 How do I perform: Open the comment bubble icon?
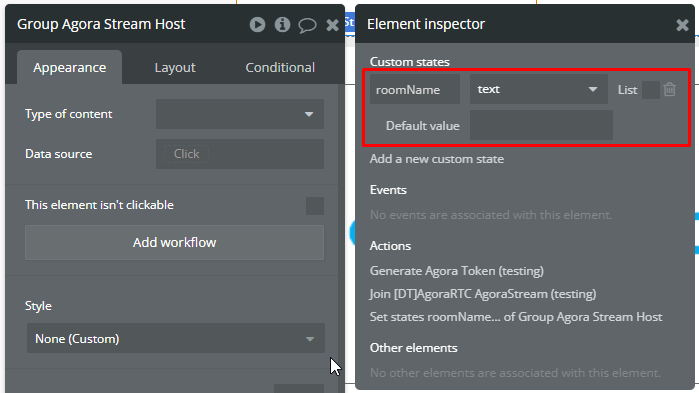point(307,25)
